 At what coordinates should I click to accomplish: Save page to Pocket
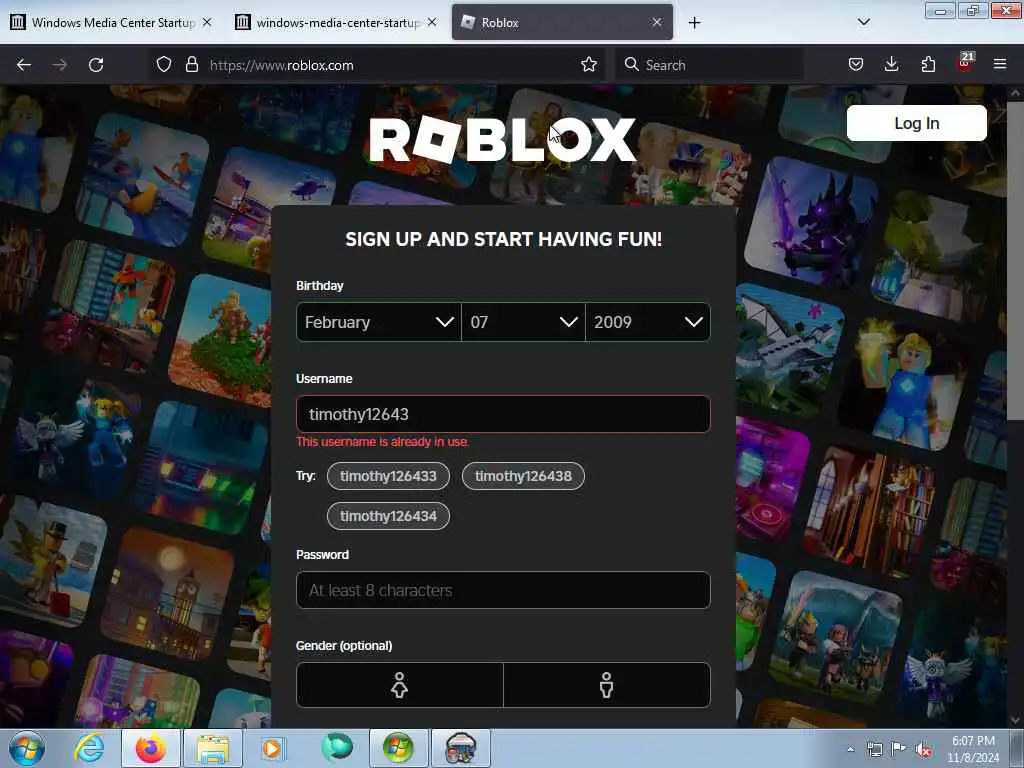(x=856, y=64)
